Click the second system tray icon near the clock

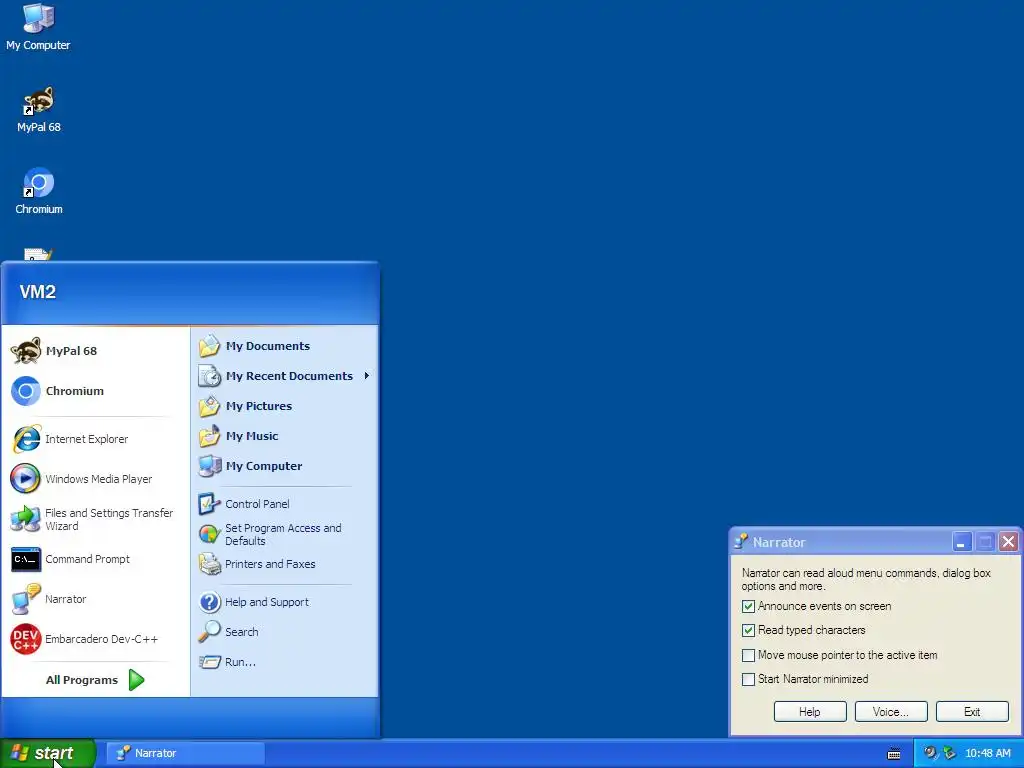coord(949,753)
